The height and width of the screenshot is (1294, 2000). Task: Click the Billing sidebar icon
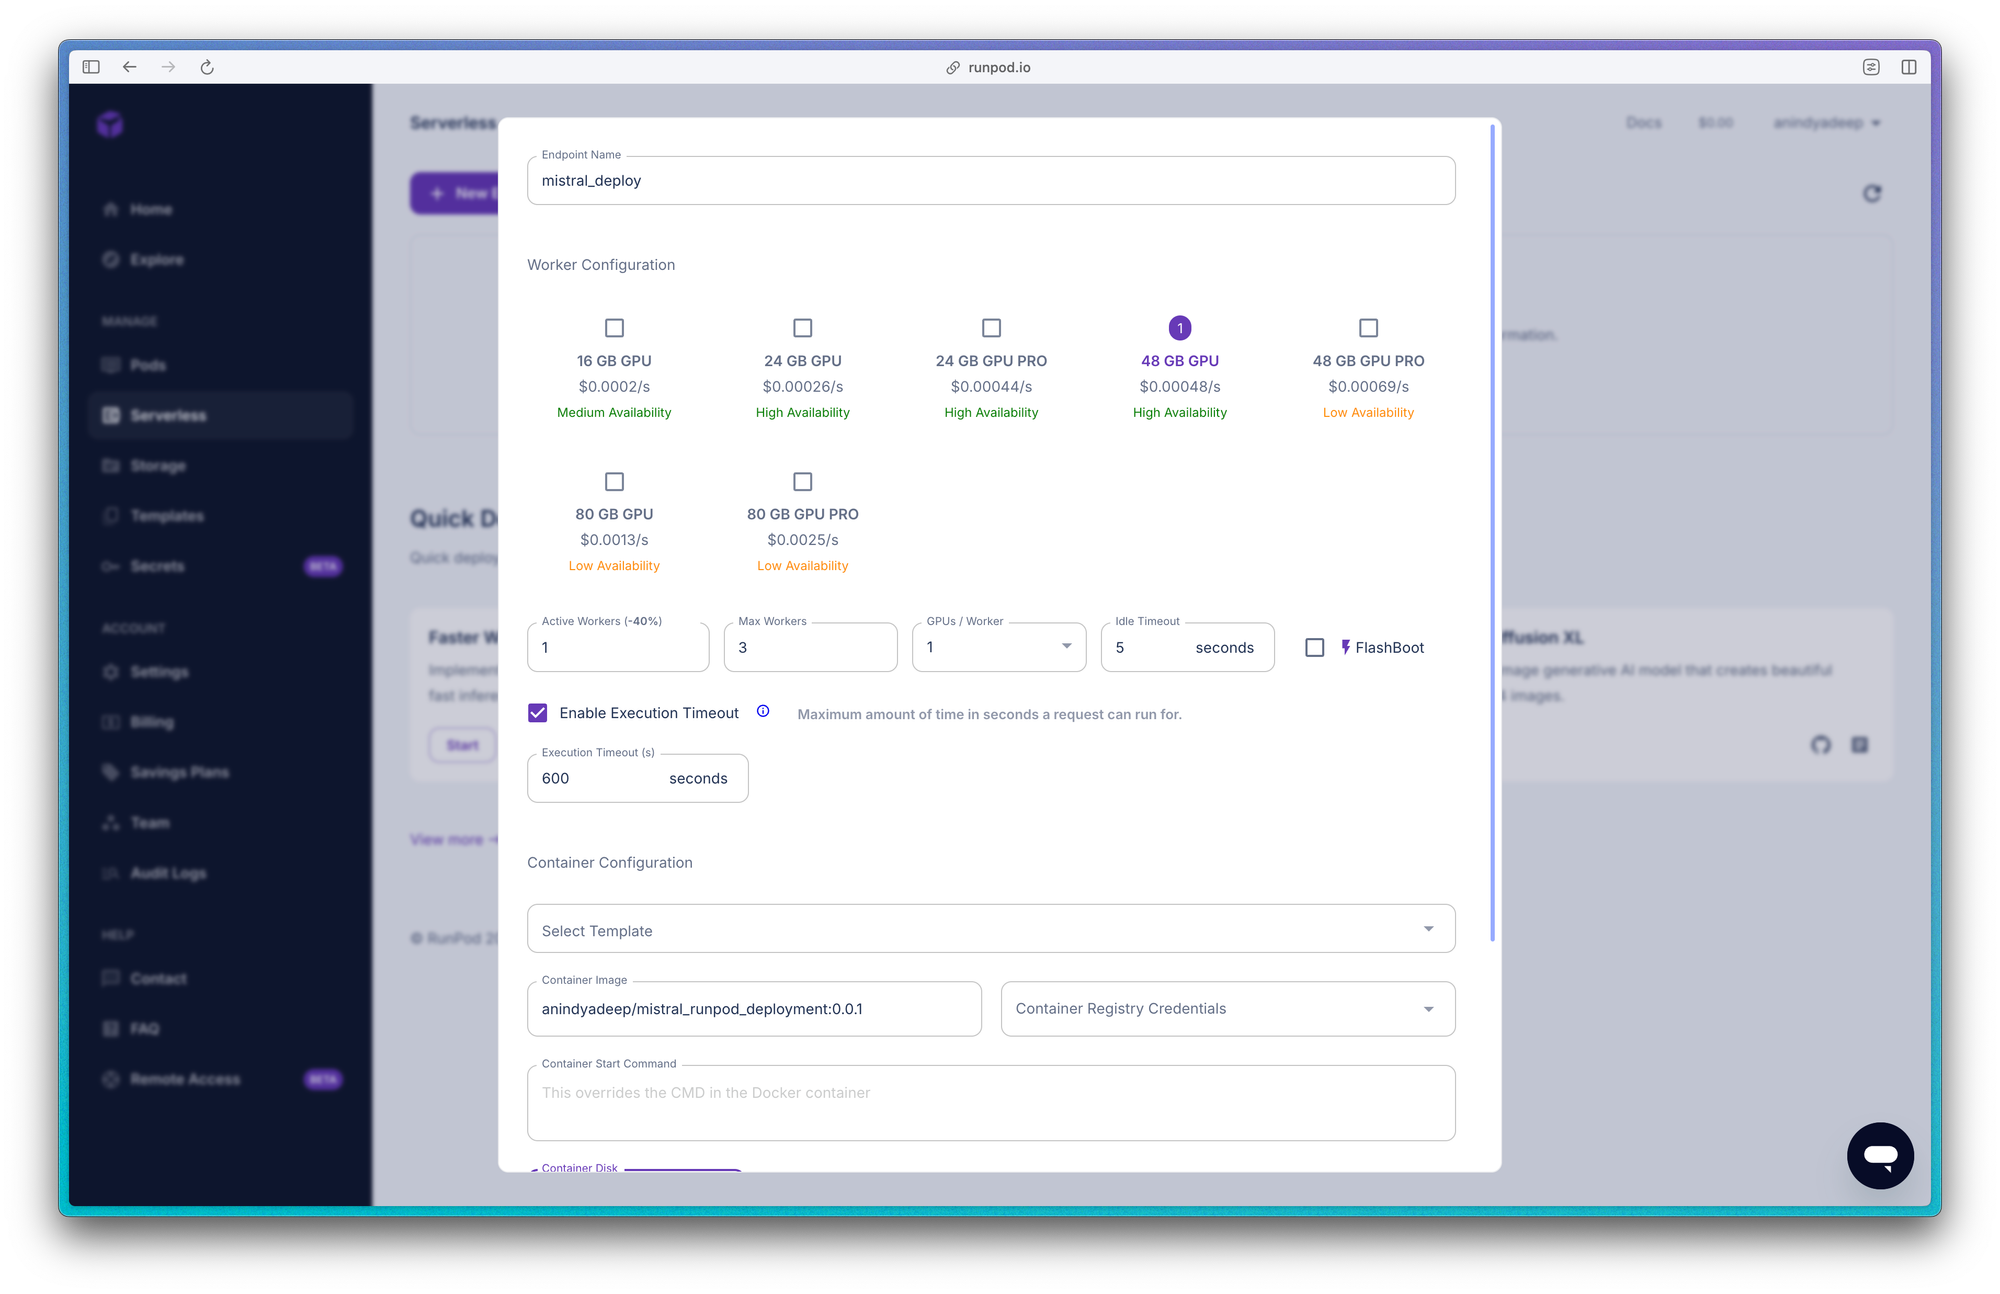click(112, 723)
